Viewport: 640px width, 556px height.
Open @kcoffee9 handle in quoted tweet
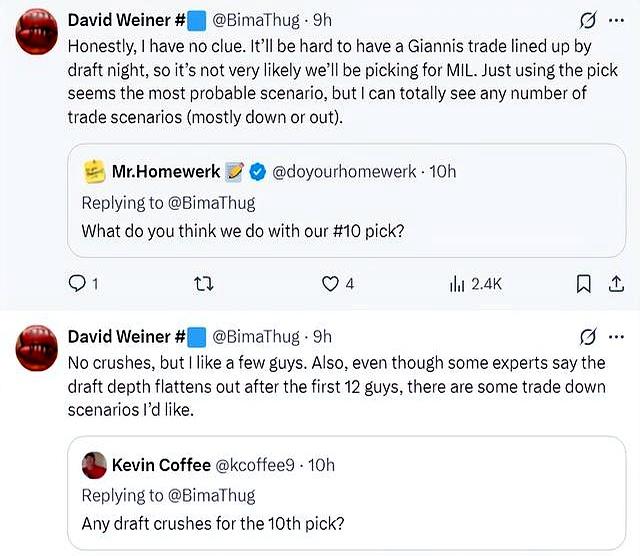pyautogui.click(x=254, y=465)
